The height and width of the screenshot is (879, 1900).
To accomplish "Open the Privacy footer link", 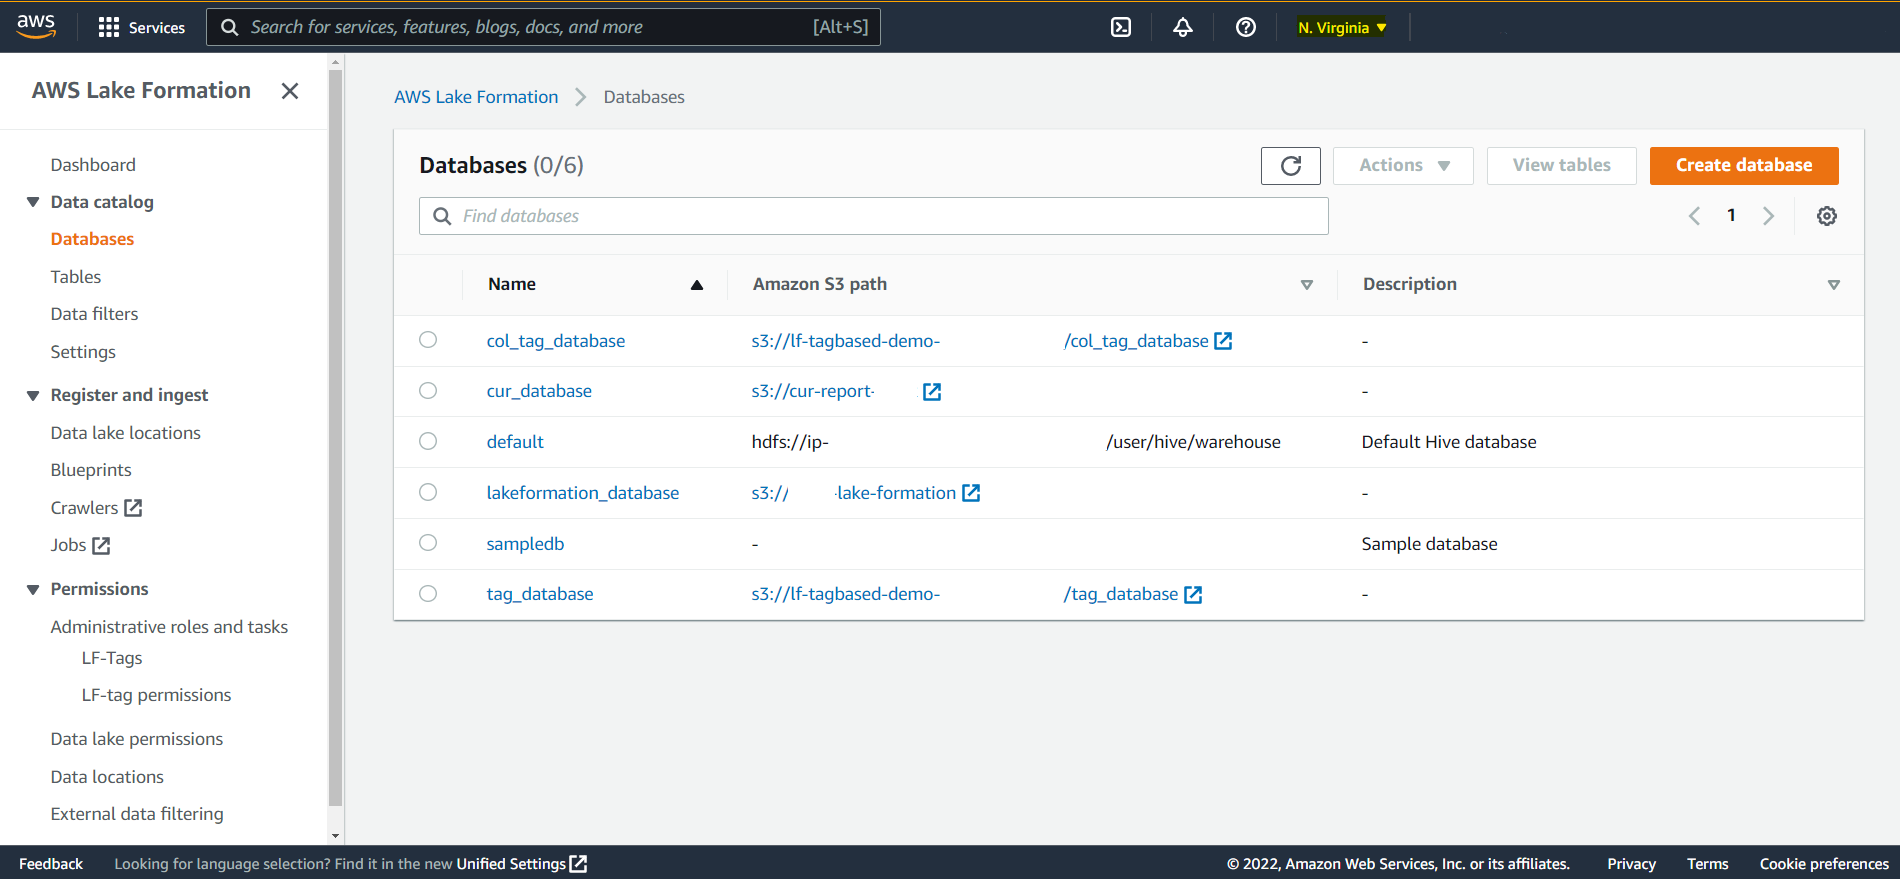I will click(x=1631, y=864).
